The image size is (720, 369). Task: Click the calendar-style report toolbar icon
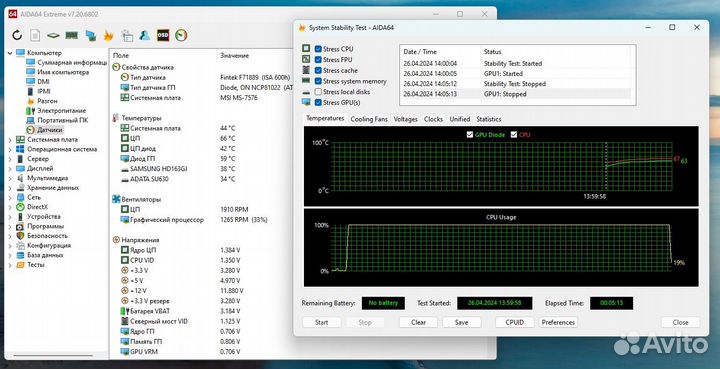tap(127, 35)
